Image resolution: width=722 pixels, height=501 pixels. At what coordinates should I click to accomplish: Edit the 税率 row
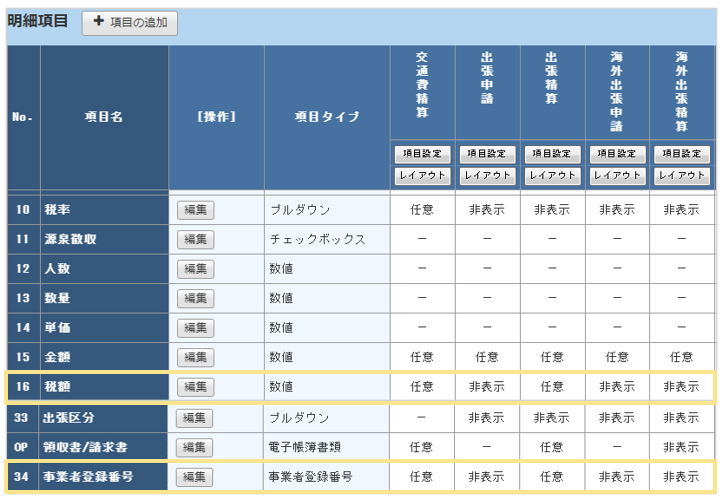pyautogui.click(x=195, y=210)
